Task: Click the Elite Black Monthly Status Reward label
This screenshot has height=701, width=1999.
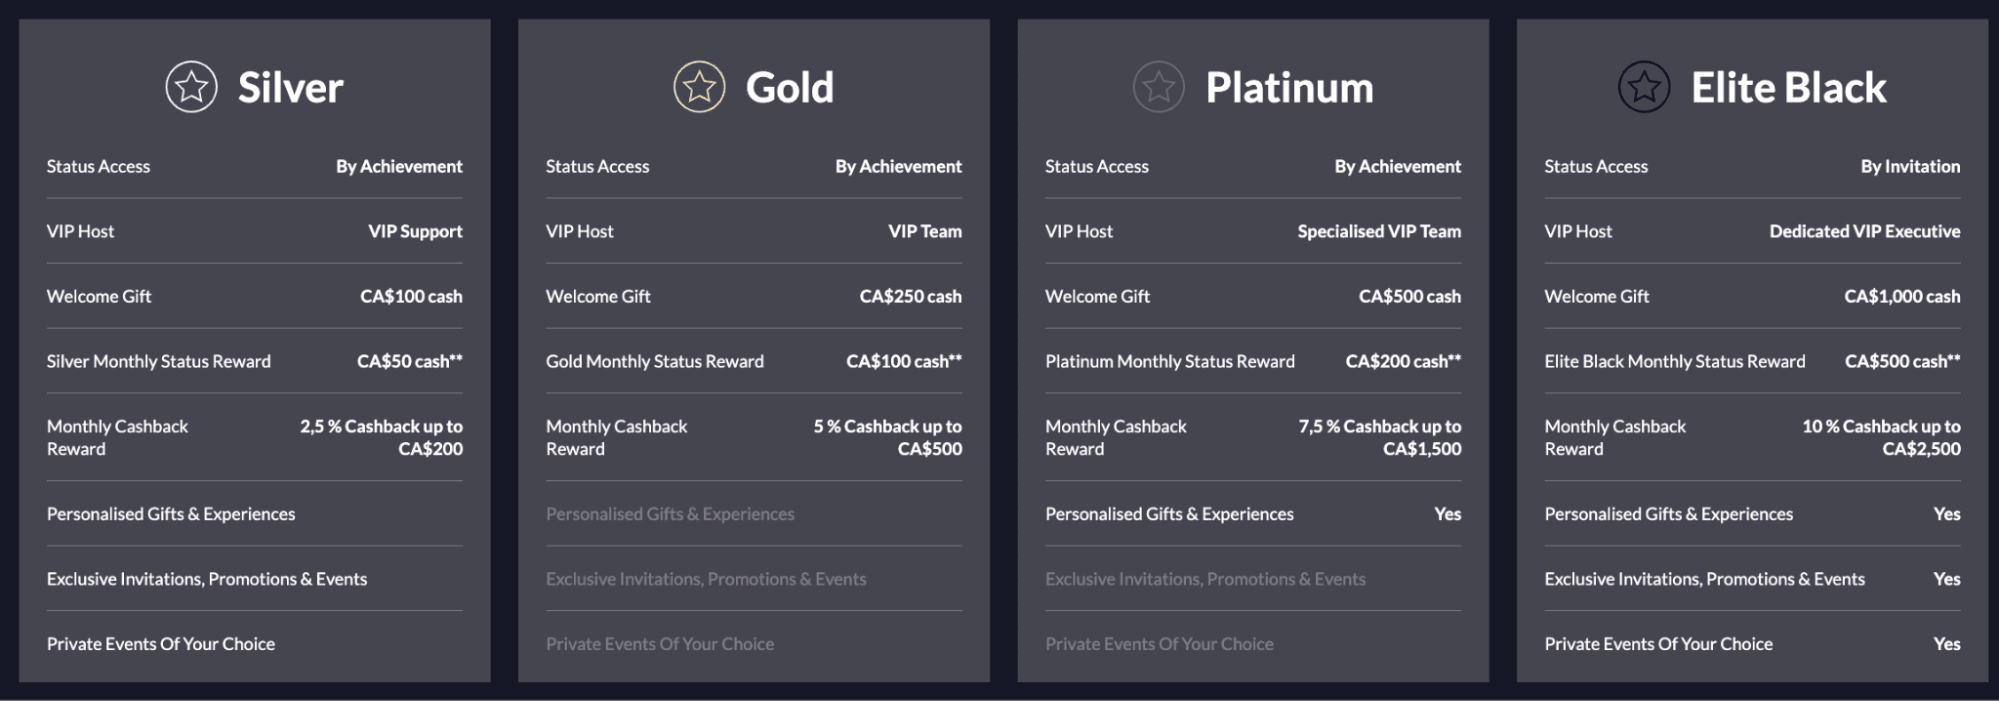Action: pos(1675,361)
